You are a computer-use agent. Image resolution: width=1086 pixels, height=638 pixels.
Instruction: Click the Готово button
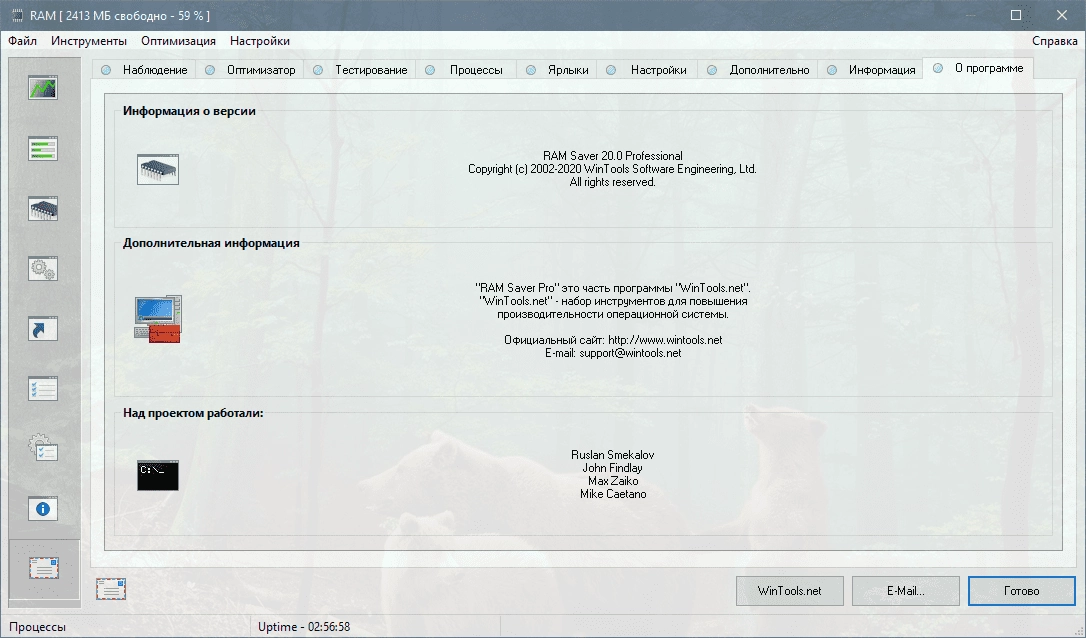pos(1022,591)
